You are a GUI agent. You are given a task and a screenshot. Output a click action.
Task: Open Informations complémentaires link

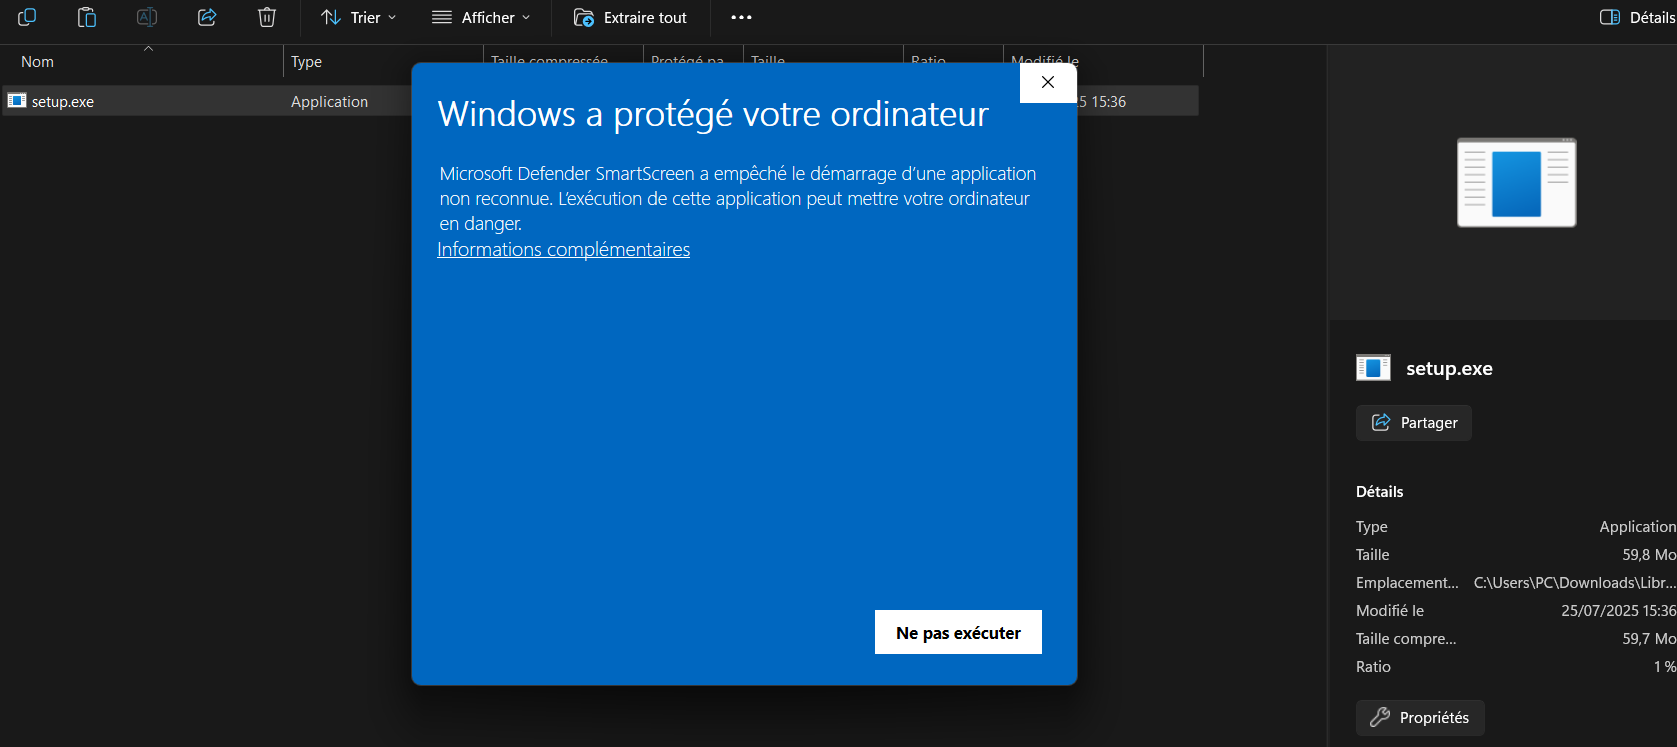[x=564, y=249]
